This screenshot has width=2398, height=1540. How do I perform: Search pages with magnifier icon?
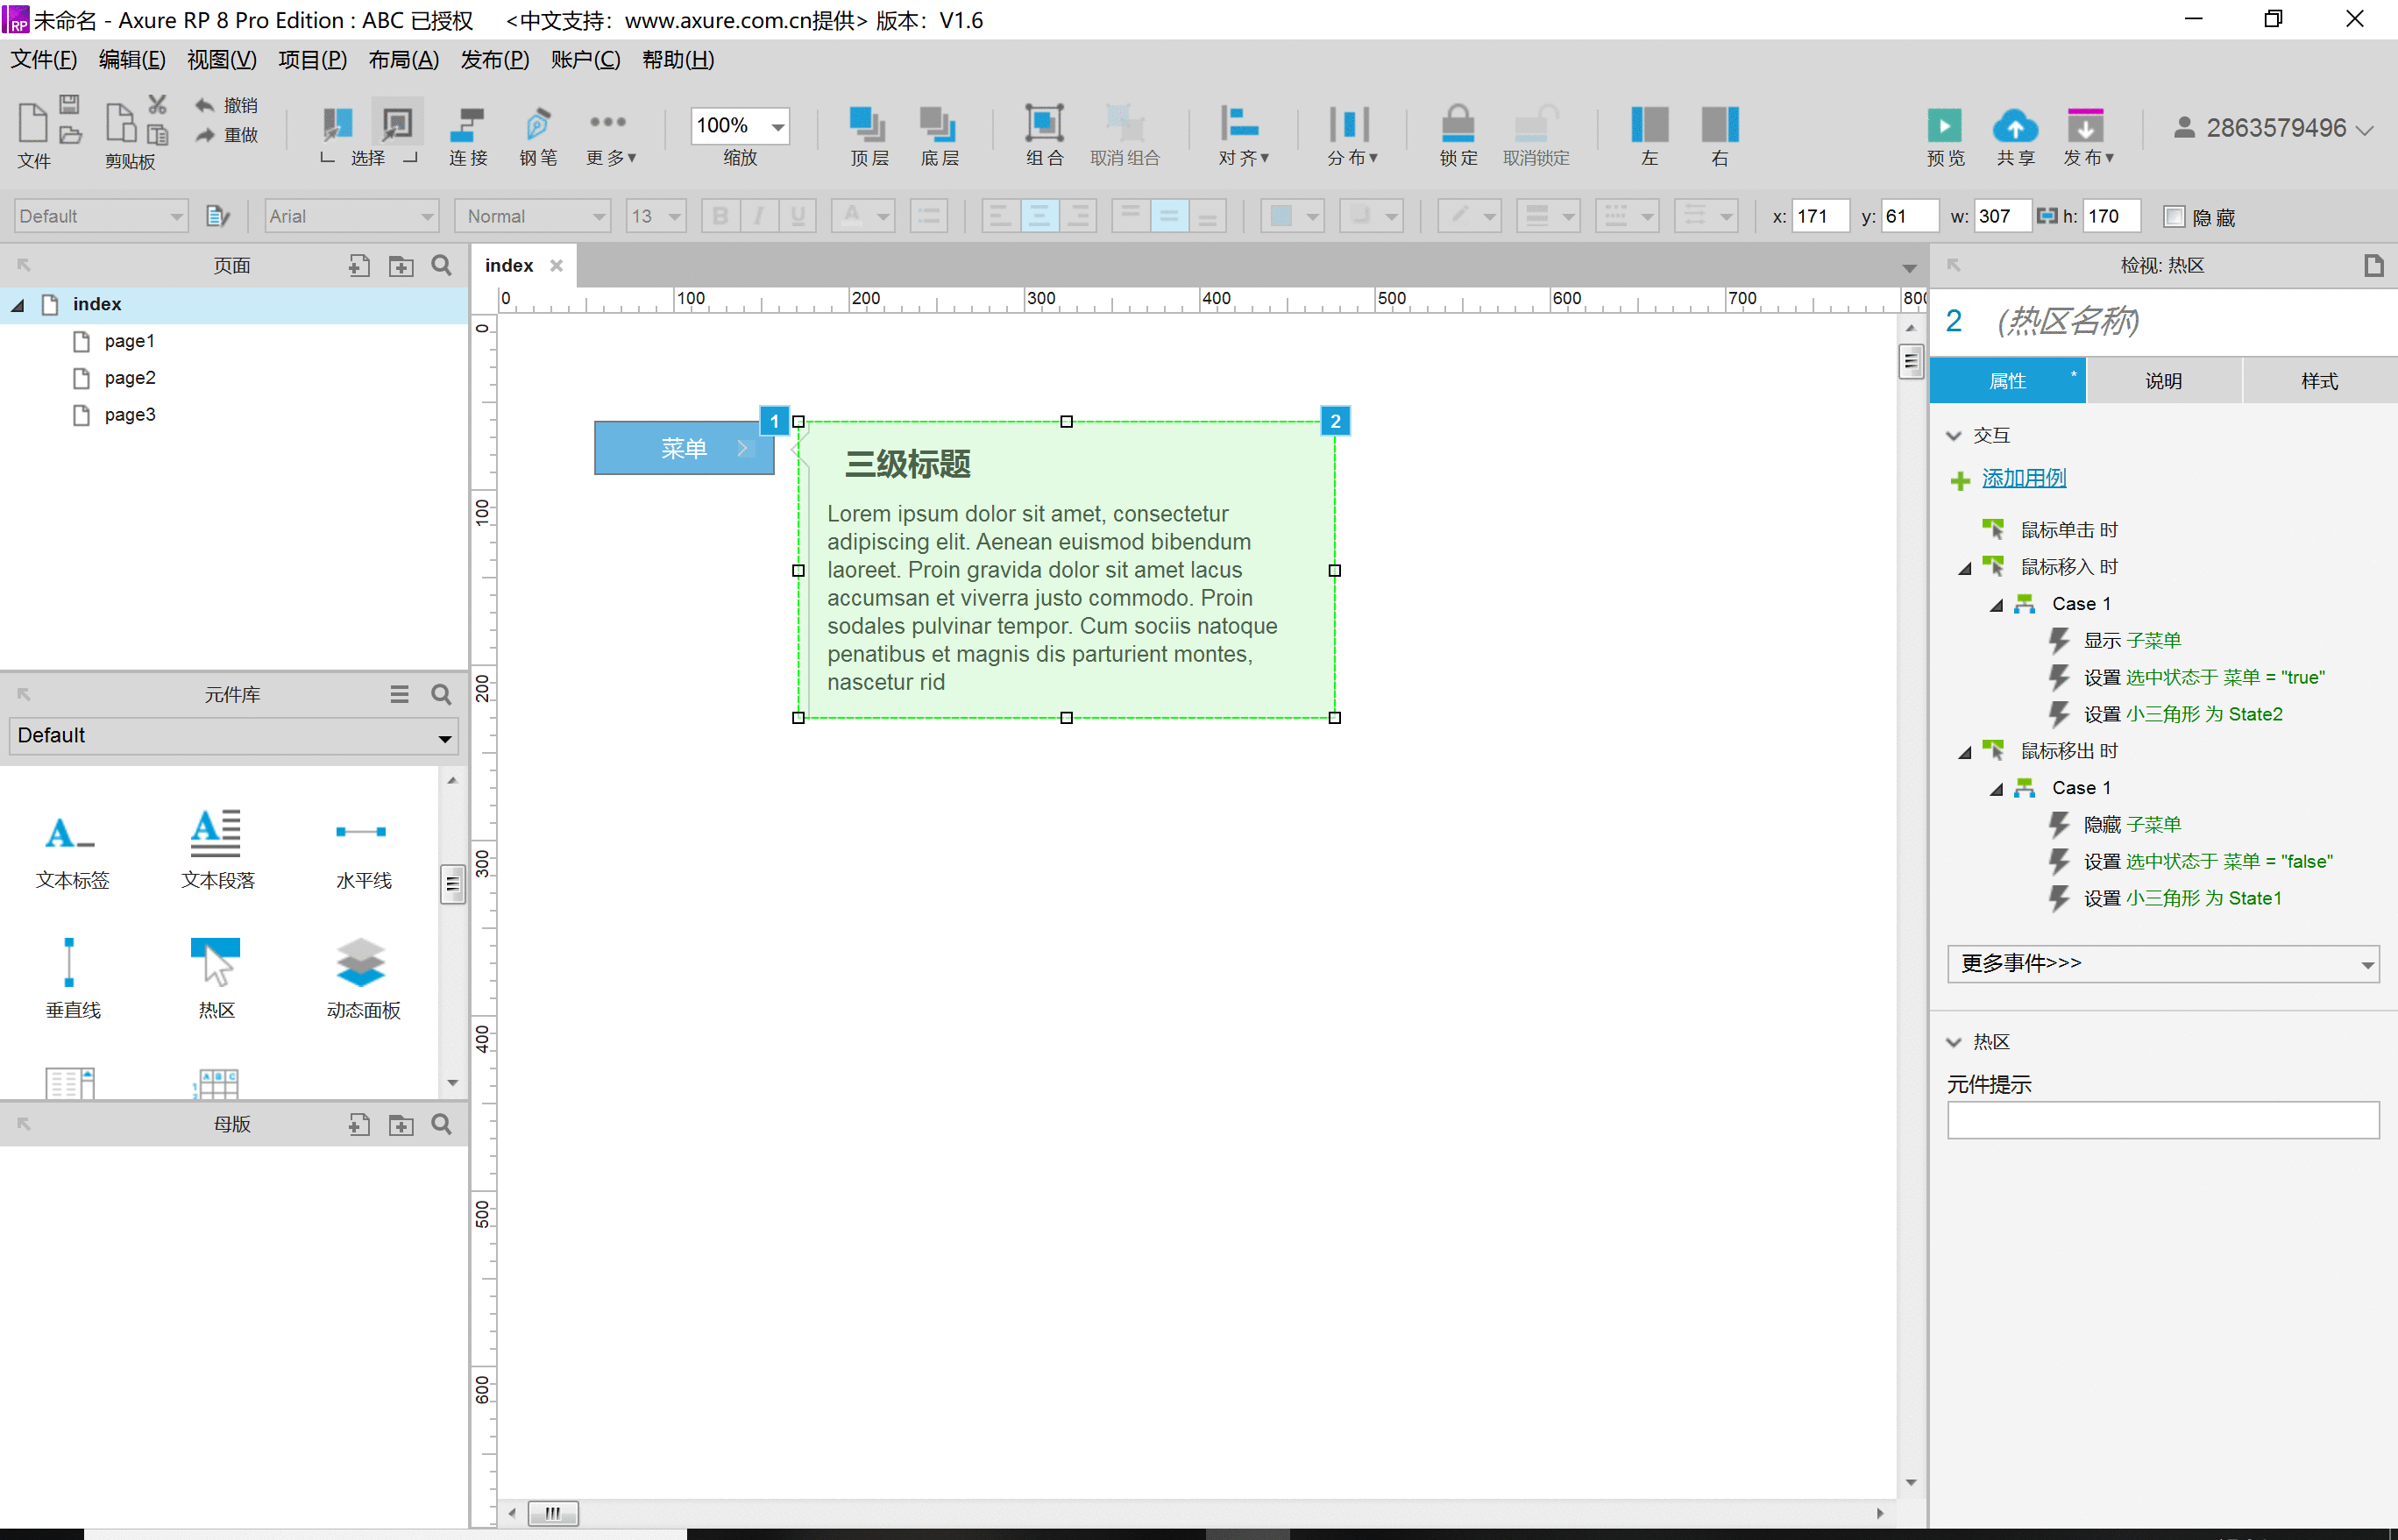(x=441, y=265)
